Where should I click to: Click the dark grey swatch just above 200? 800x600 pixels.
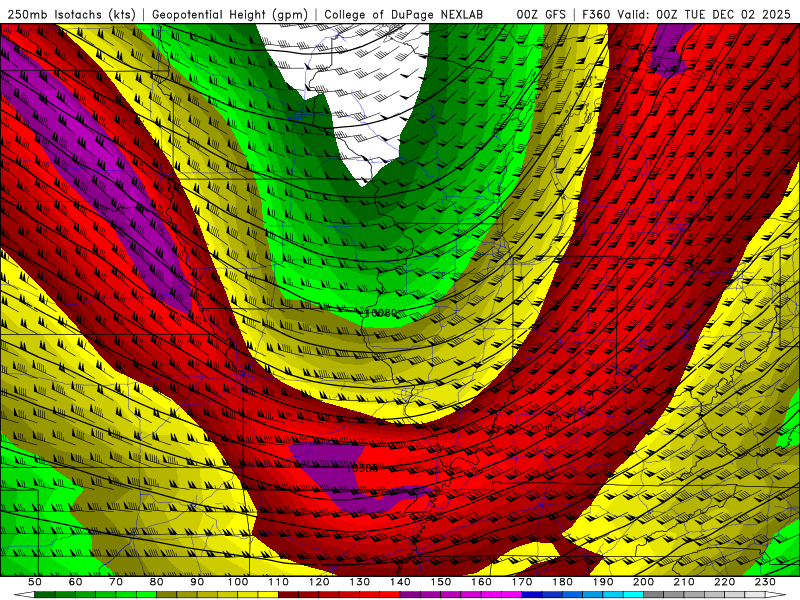[x=654, y=594]
